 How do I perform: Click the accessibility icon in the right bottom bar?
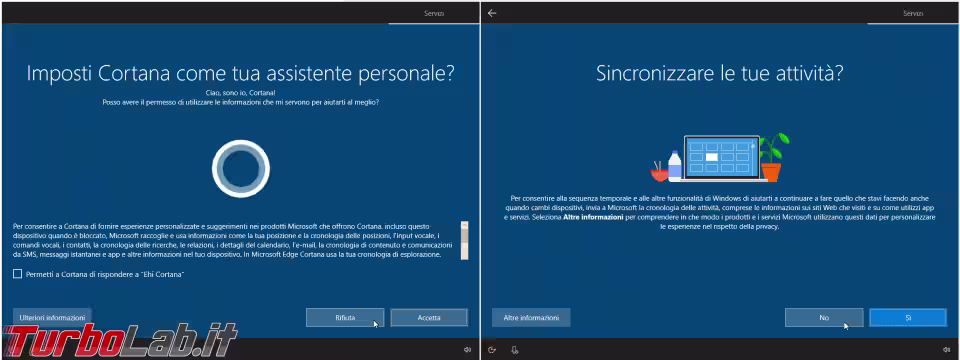pos(493,350)
